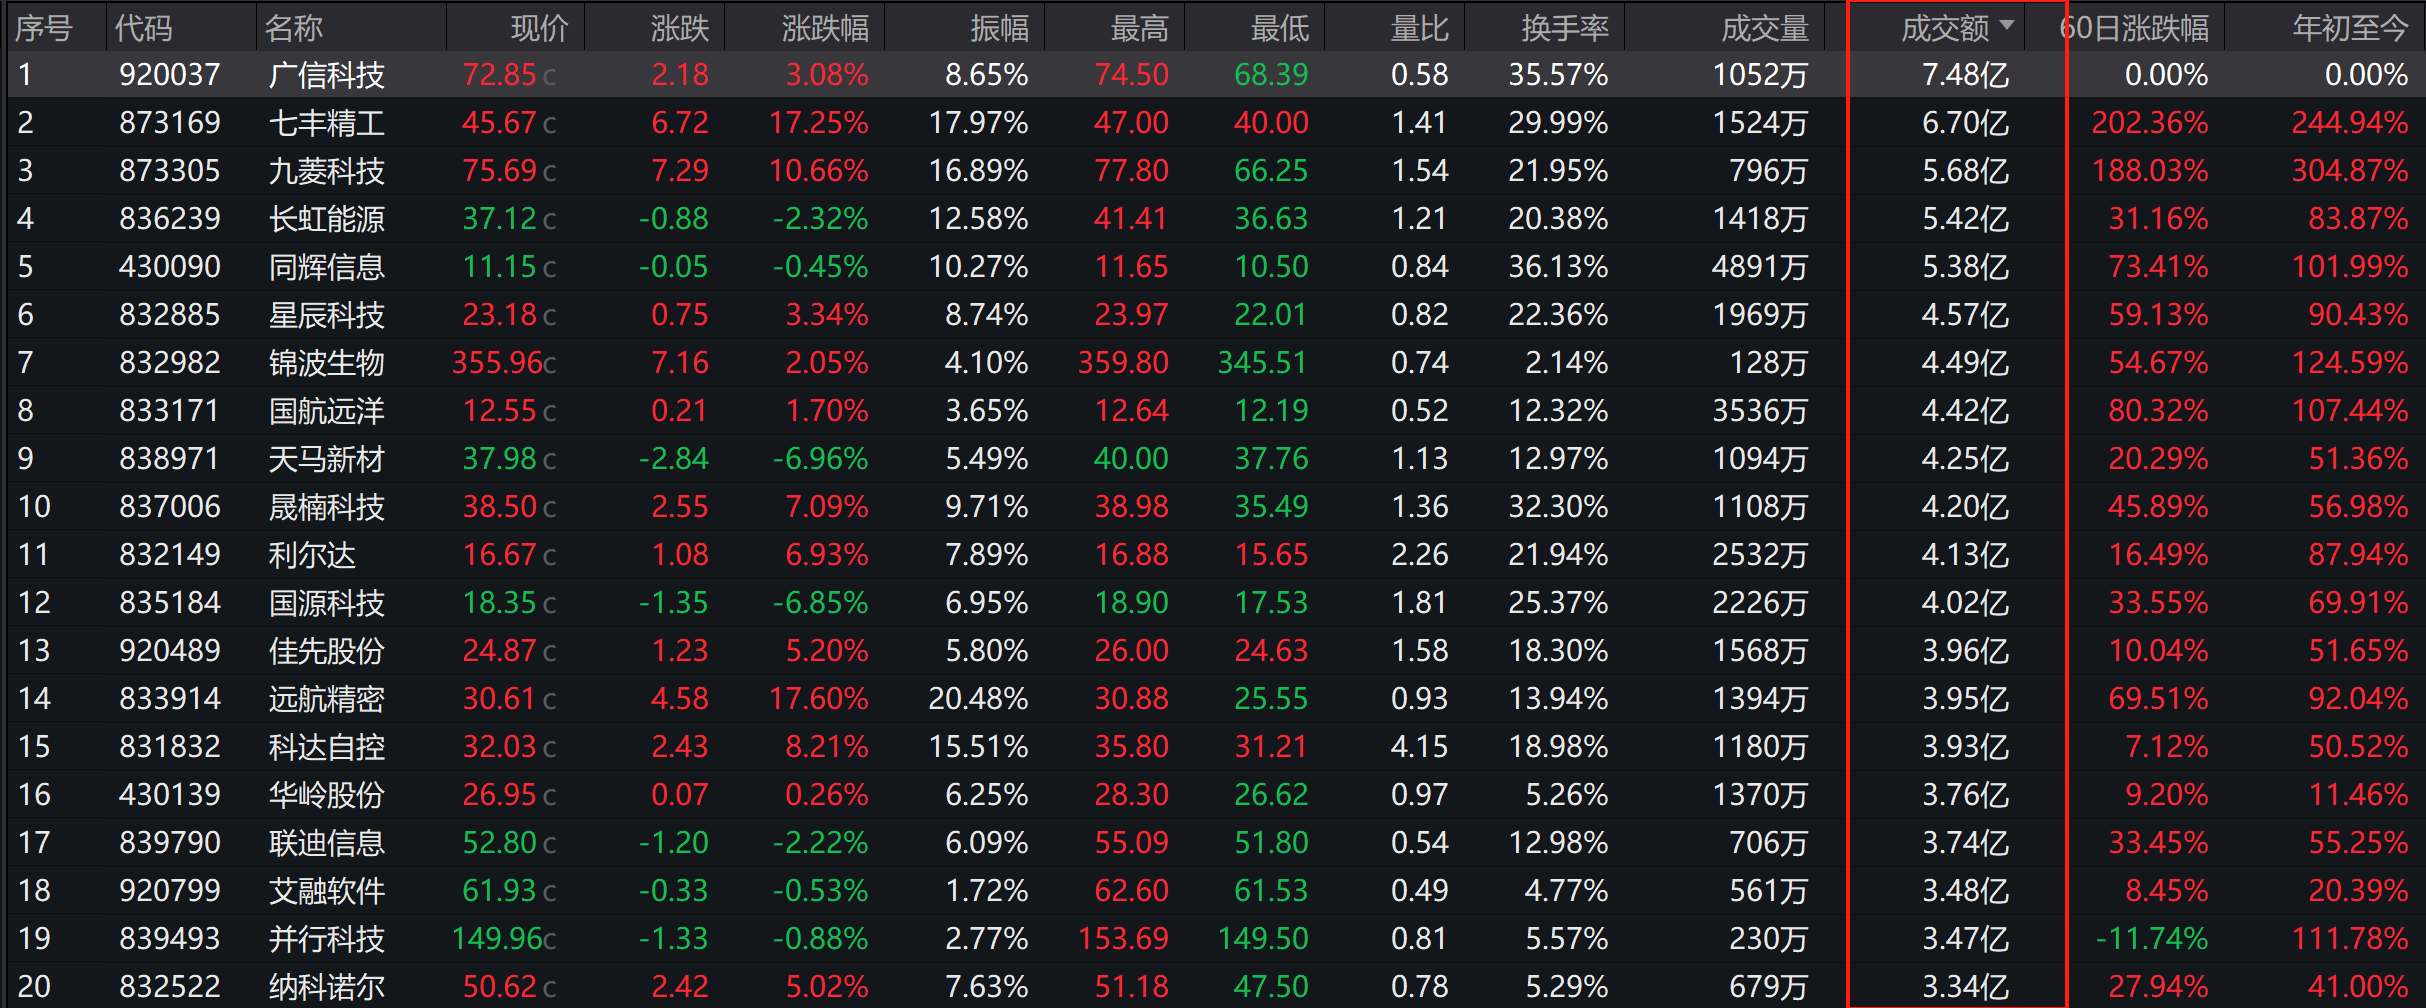Image resolution: width=2426 pixels, height=1008 pixels.
Task: Click stock code 920037
Action: point(170,75)
